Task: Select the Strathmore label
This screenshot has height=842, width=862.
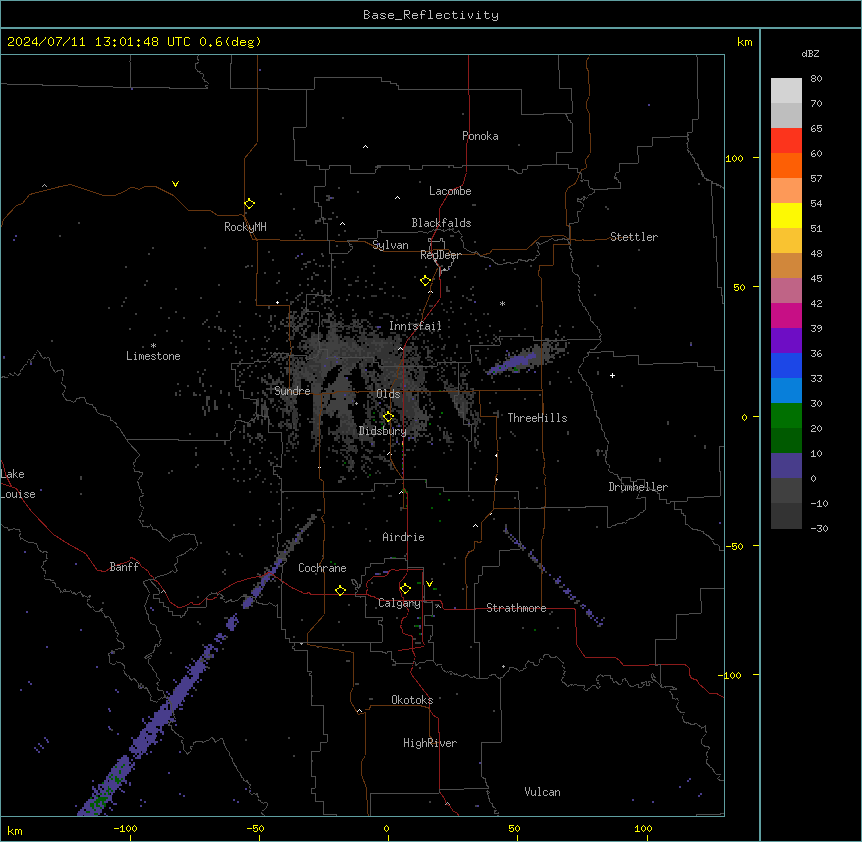Action: pos(516,608)
